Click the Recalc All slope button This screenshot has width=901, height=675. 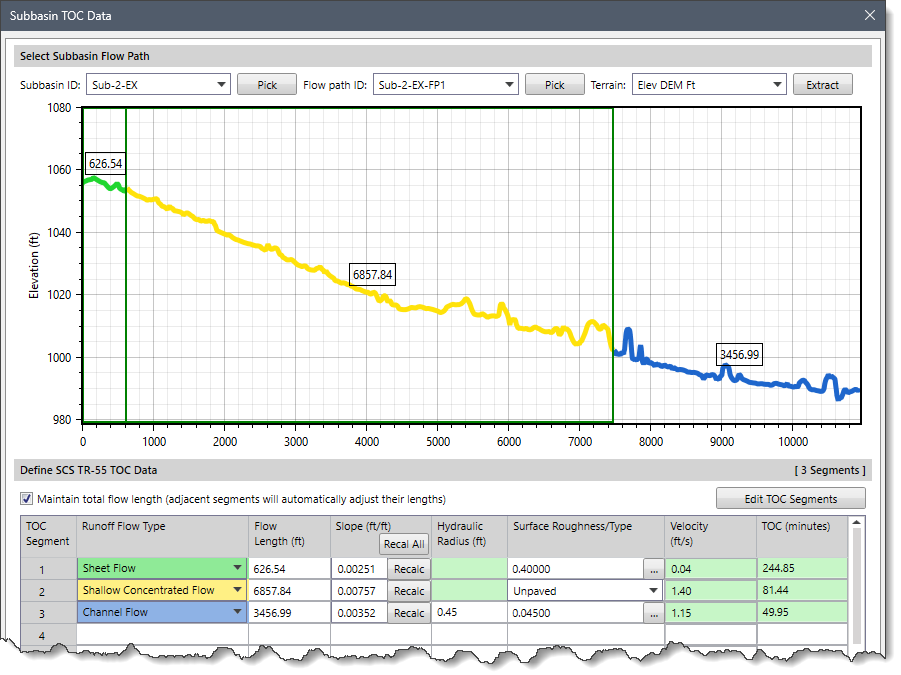pos(404,544)
